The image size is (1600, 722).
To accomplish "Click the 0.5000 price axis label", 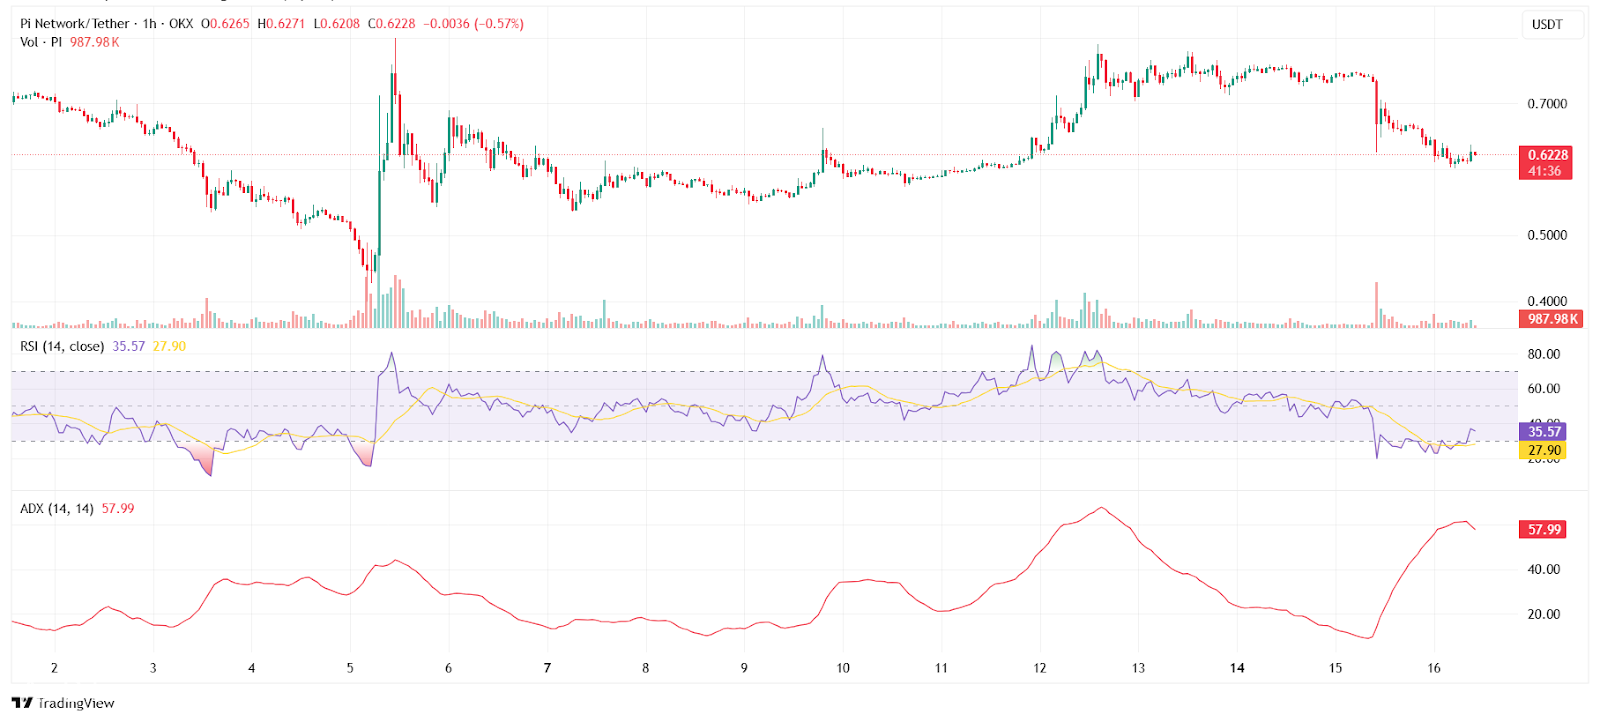I will tap(1547, 236).
